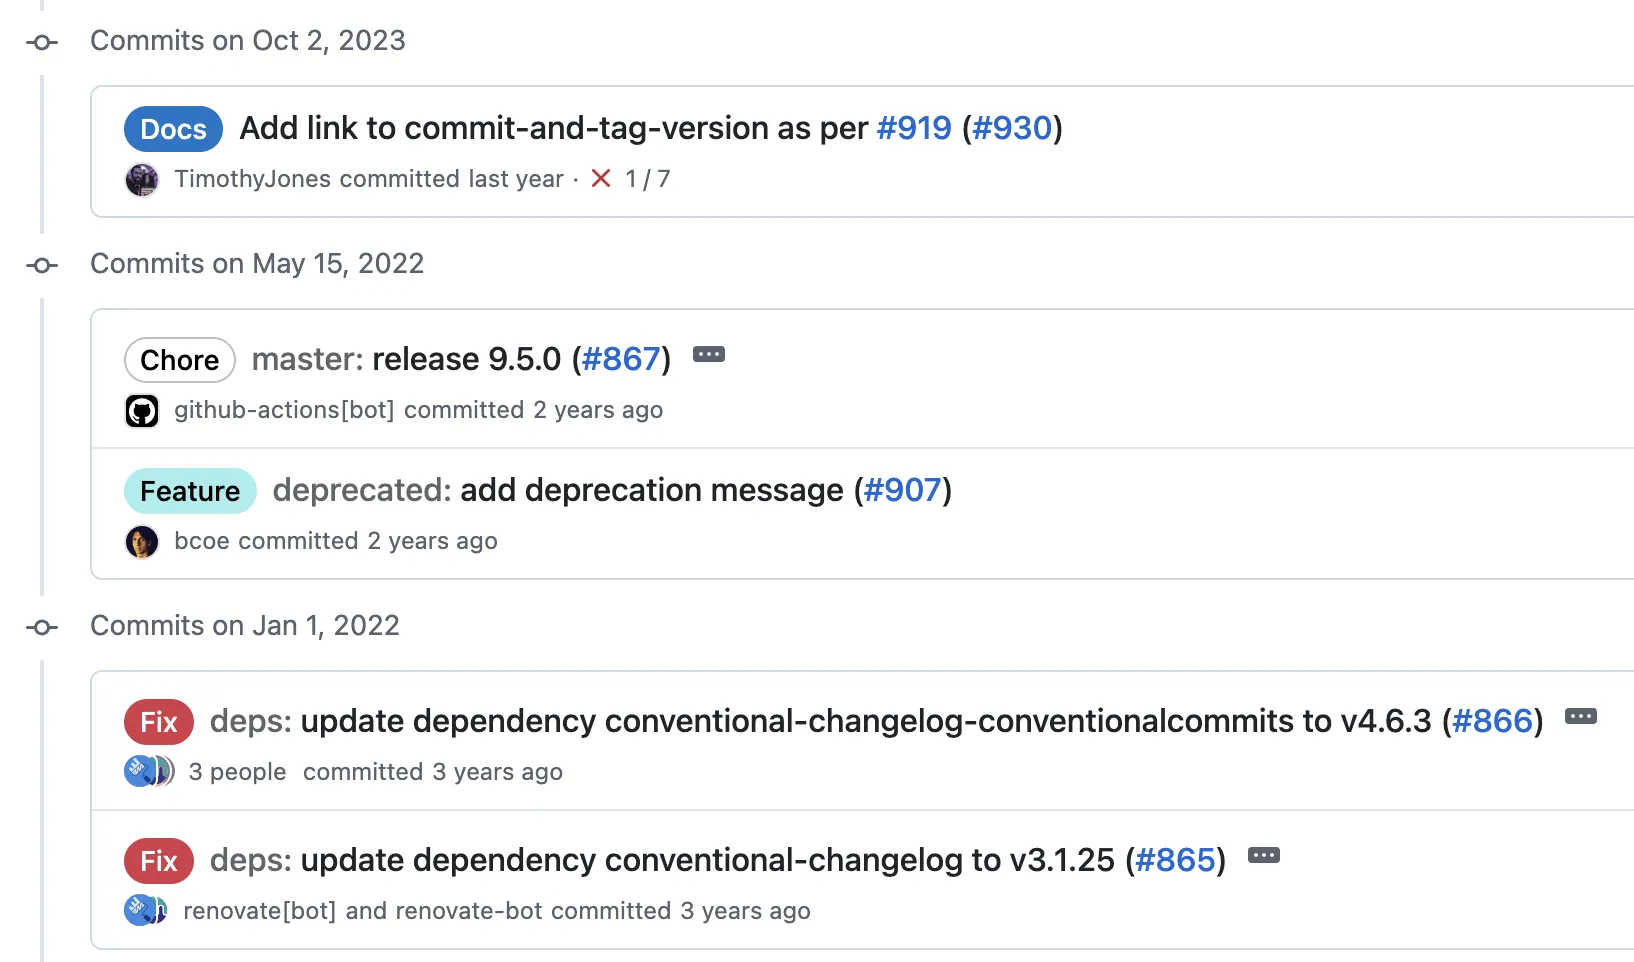Click the github-actions[bot] avatar
This screenshot has height=962, width=1634.
pyautogui.click(x=142, y=411)
